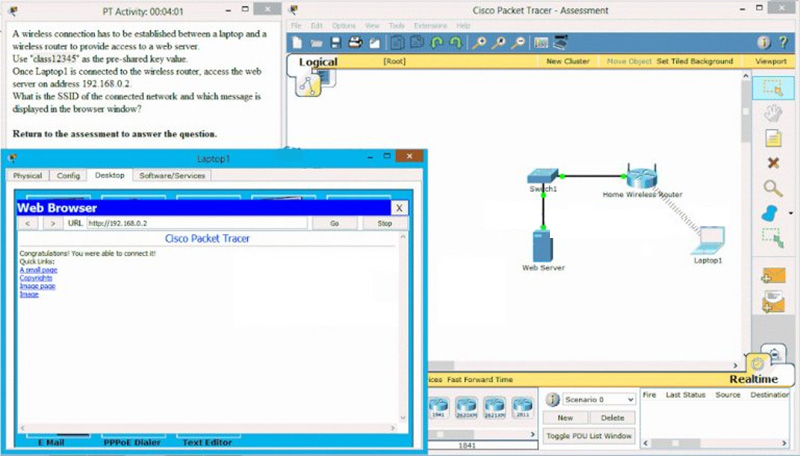Click the Stop button in Web Browser
Screen dimensions: 800x456
pos(385,223)
